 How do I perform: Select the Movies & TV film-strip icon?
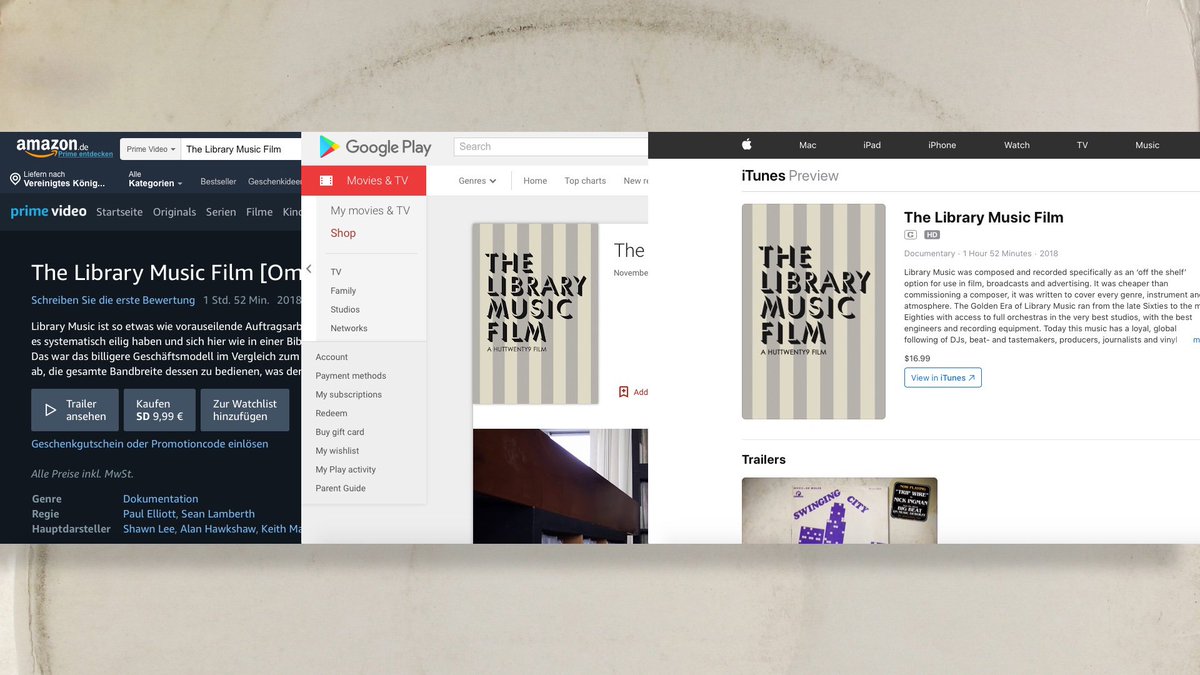click(x=326, y=180)
